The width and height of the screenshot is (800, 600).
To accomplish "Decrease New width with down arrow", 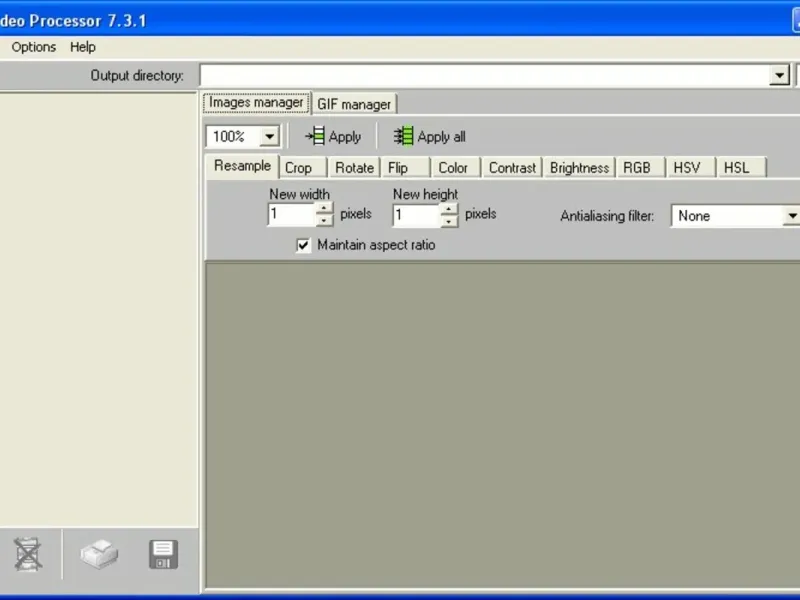I will [324, 220].
